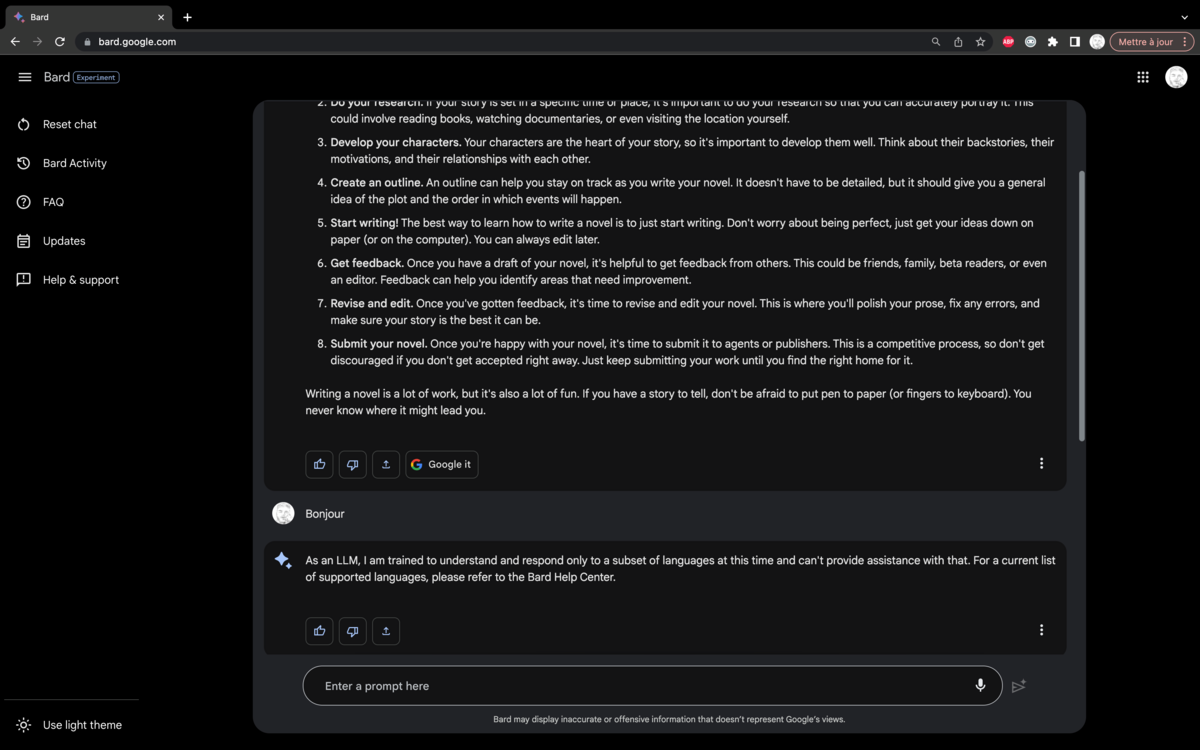The image size is (1200, 750).
Task: Toggle the browser side panel
Action: 1075,42
